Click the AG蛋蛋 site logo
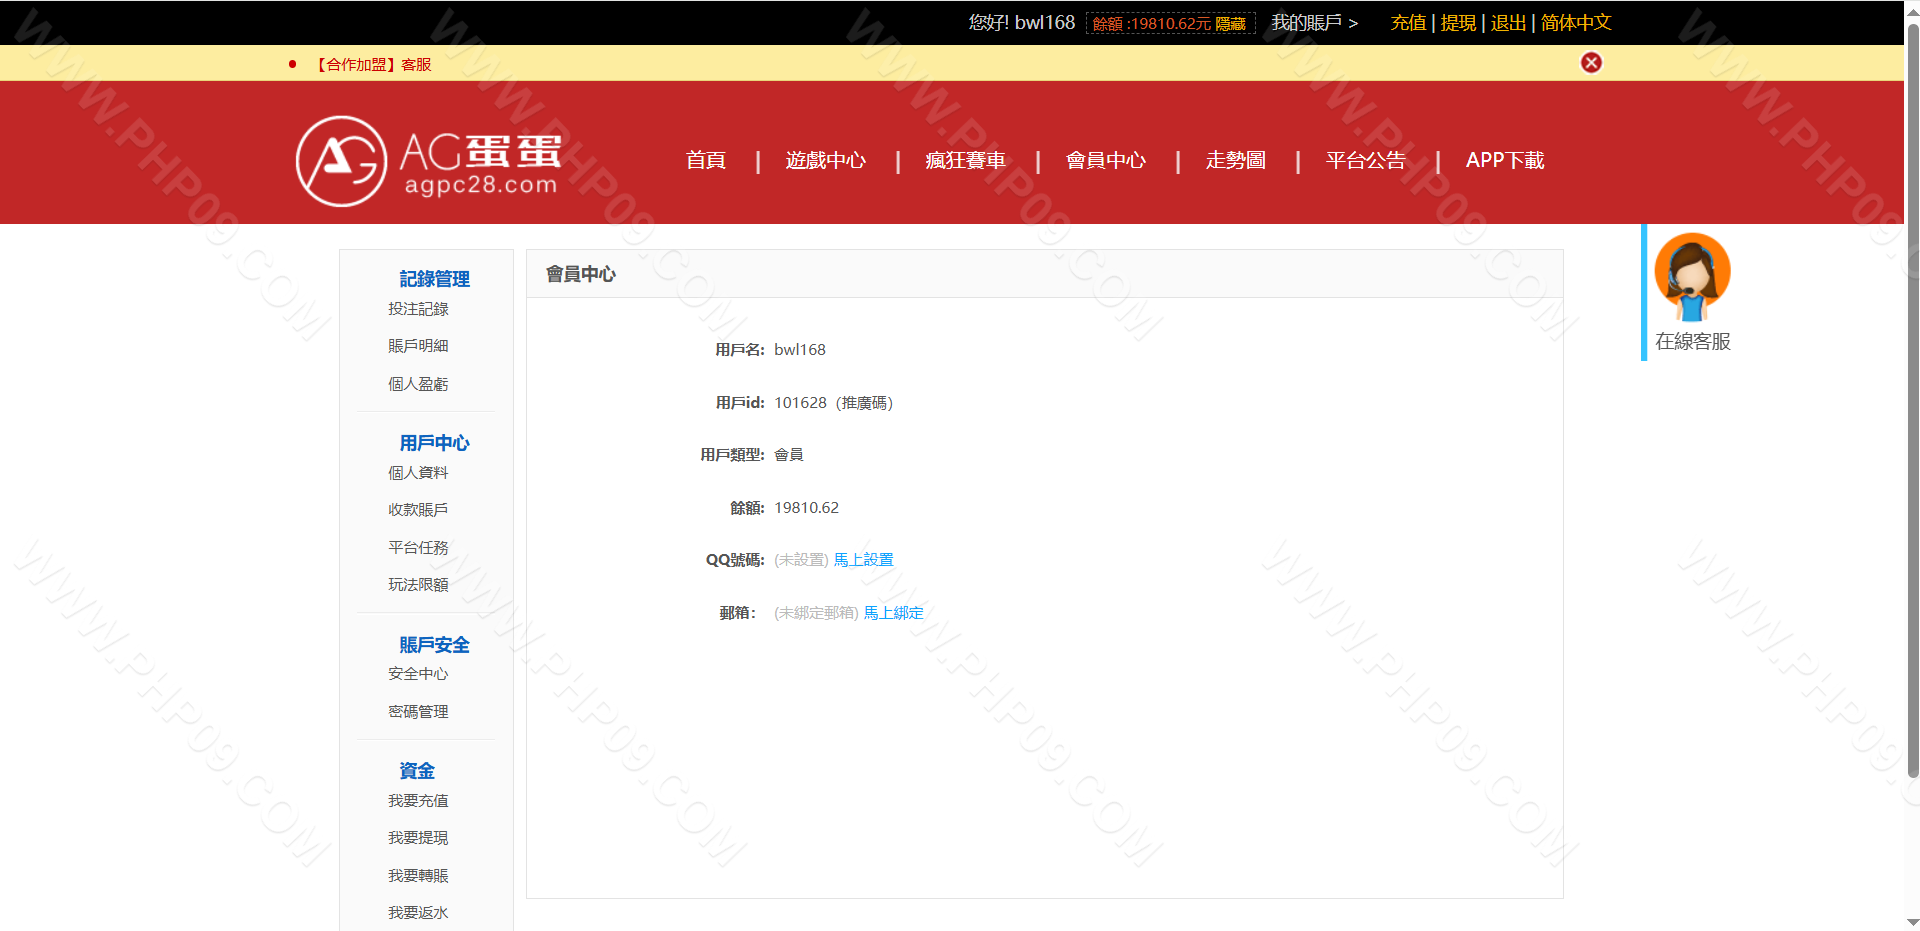Image resolution: width=1920 pixels, height=931 pixels. coord(428,161)
